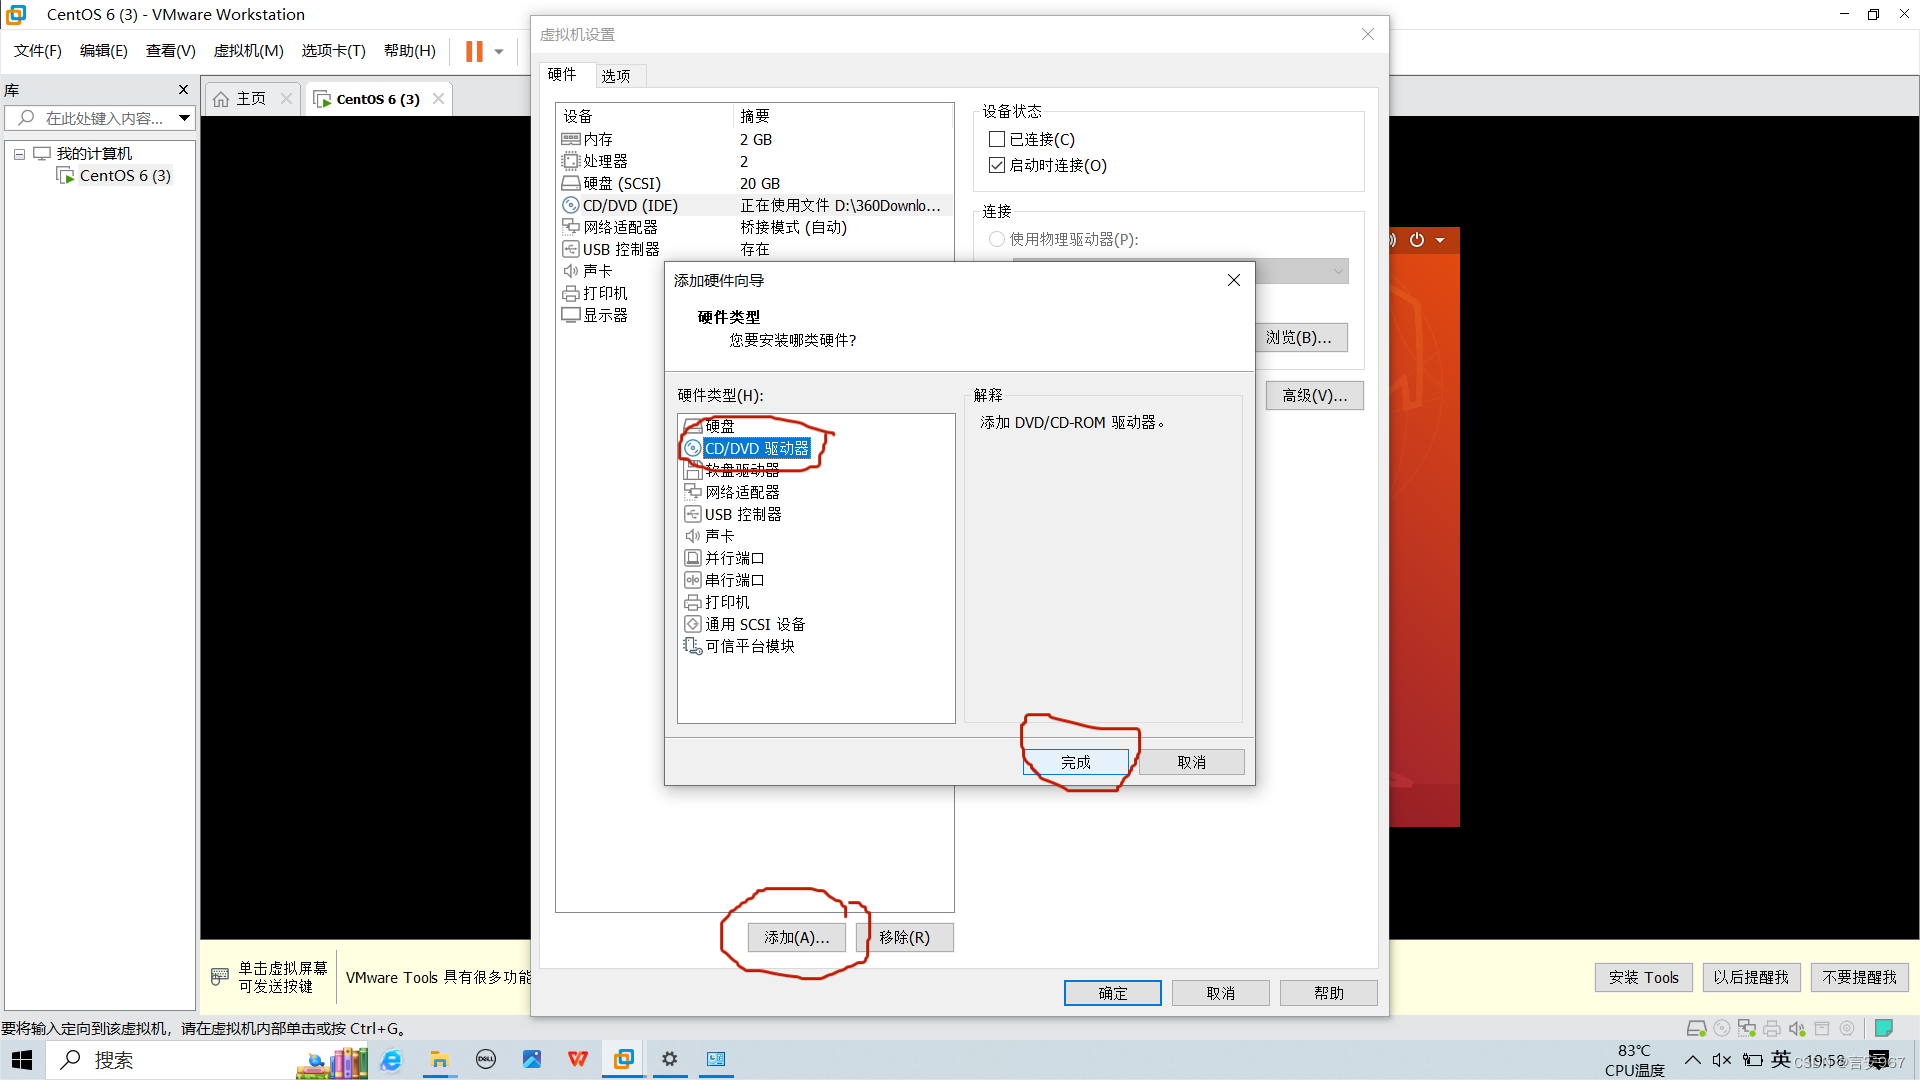Switch to the 选项 tab
This screenshot has height=1080, width=1920.
[616, 76]
